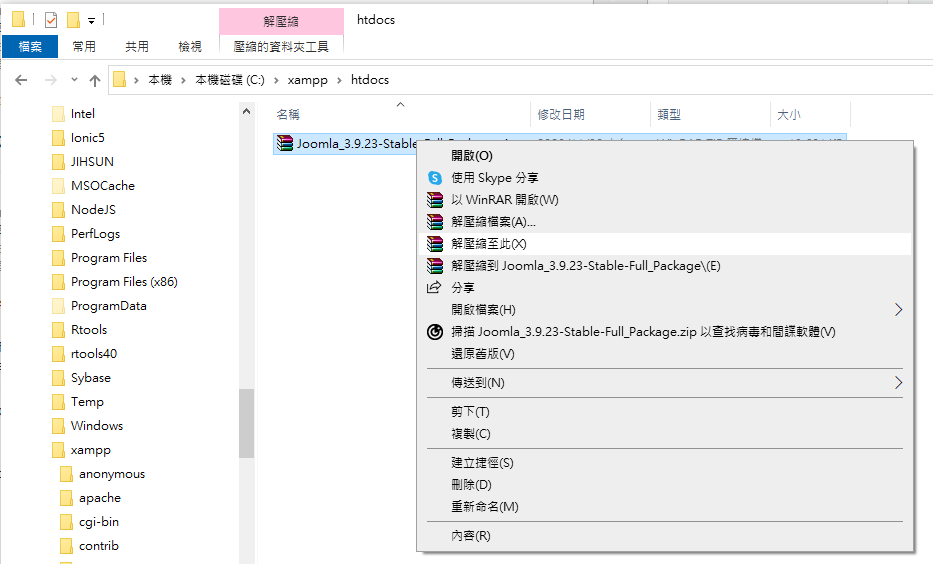Screen dimensions: 933x564
Task: Select 還原舊版(V) in context menu
Action: pos(665,354)
